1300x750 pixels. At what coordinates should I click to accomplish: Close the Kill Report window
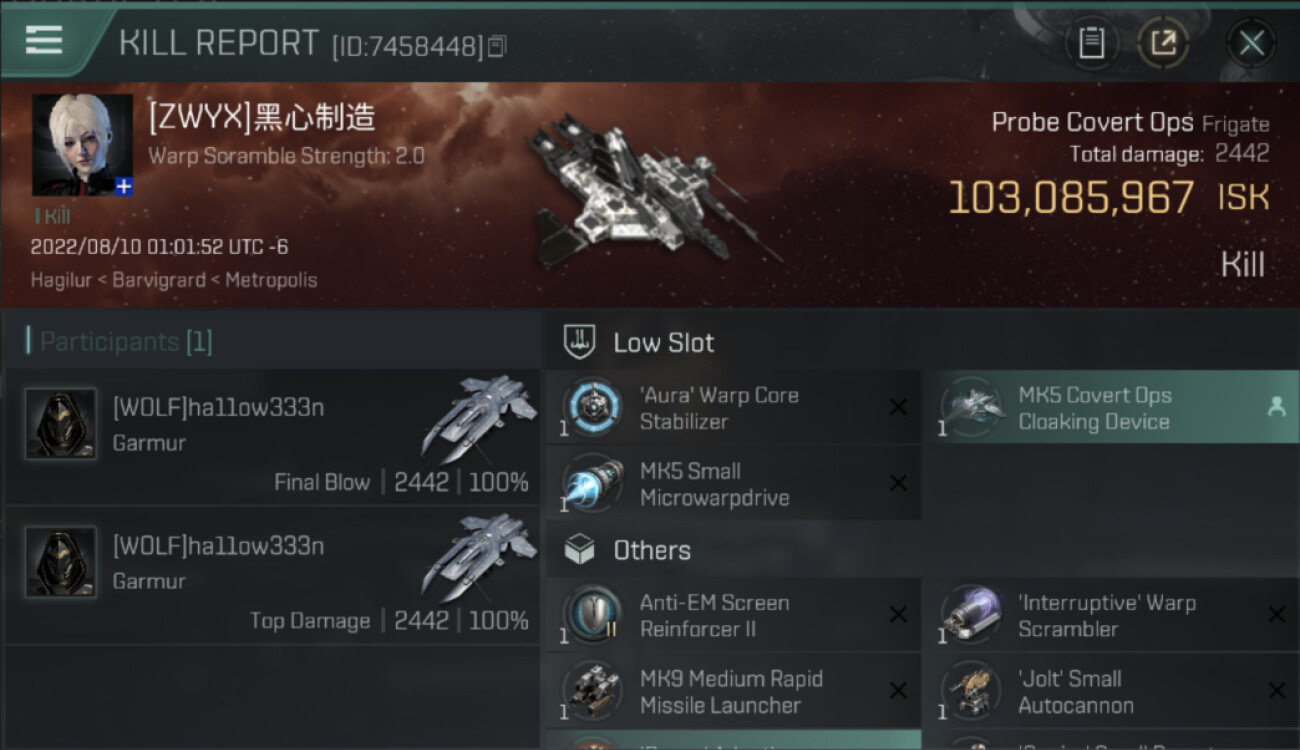1251,43
